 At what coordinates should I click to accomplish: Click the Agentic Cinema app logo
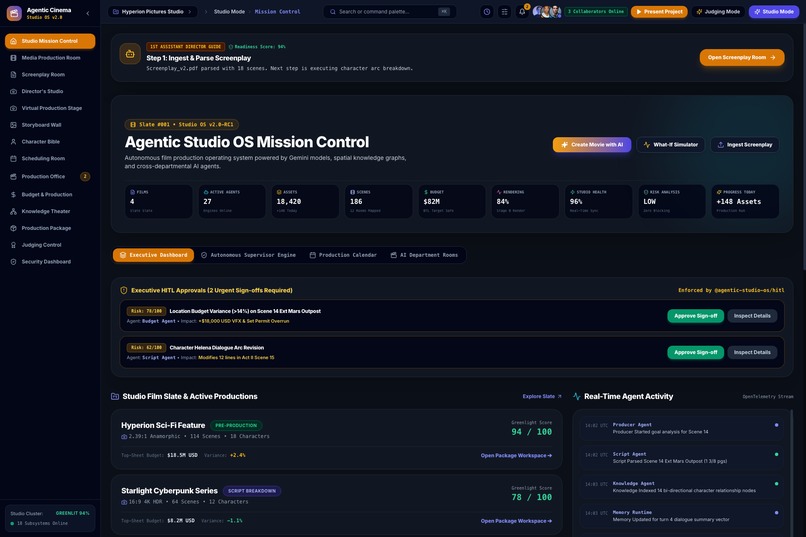(14, 13)
